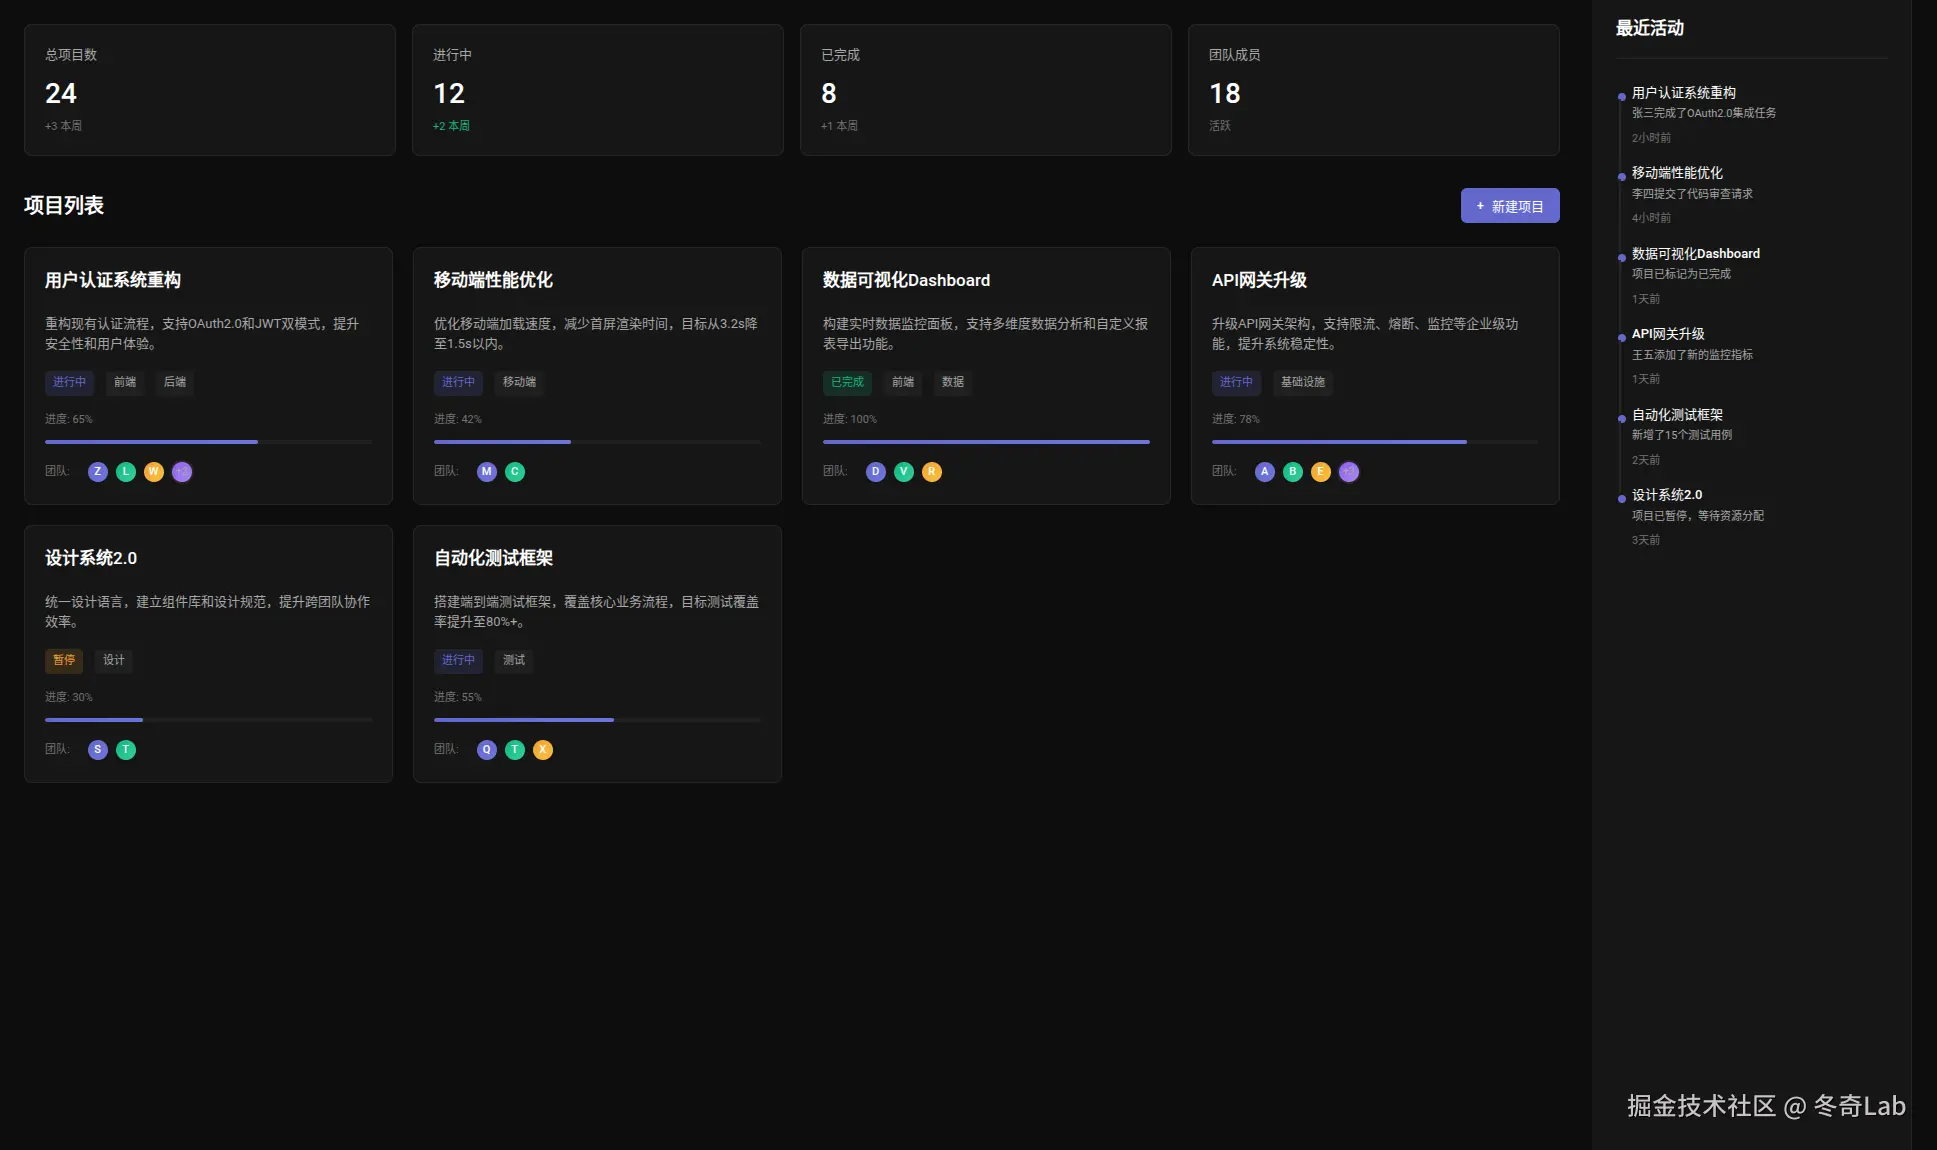Click the progress bar of 移动端性能优化
Viewport: 1937px width, 1150px height.
click(597, 441)
